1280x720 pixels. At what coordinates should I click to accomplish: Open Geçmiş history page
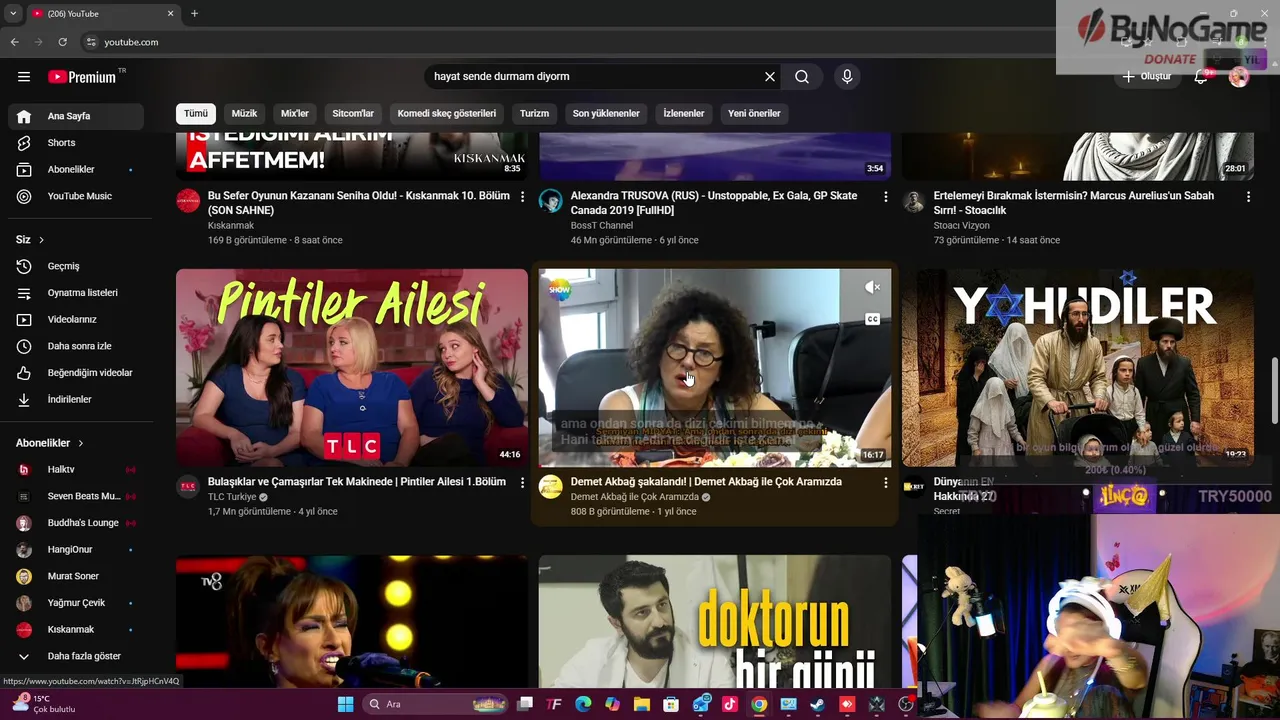[76, 266]
